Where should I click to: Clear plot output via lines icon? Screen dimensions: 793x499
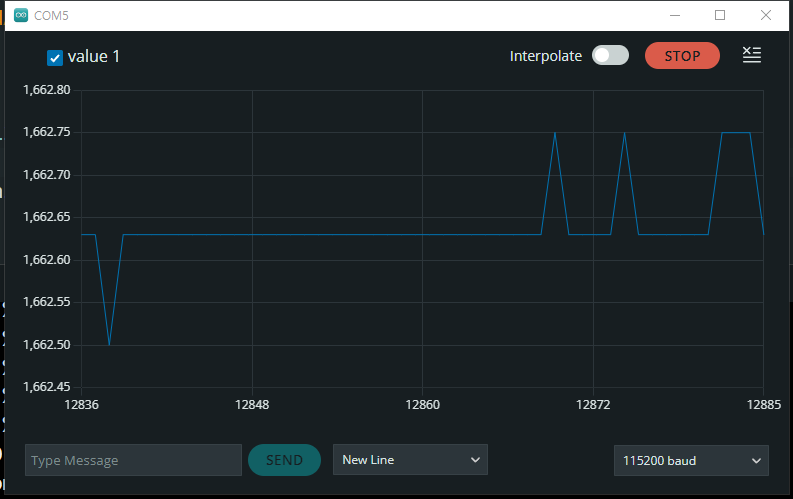[x=752, y=55]
